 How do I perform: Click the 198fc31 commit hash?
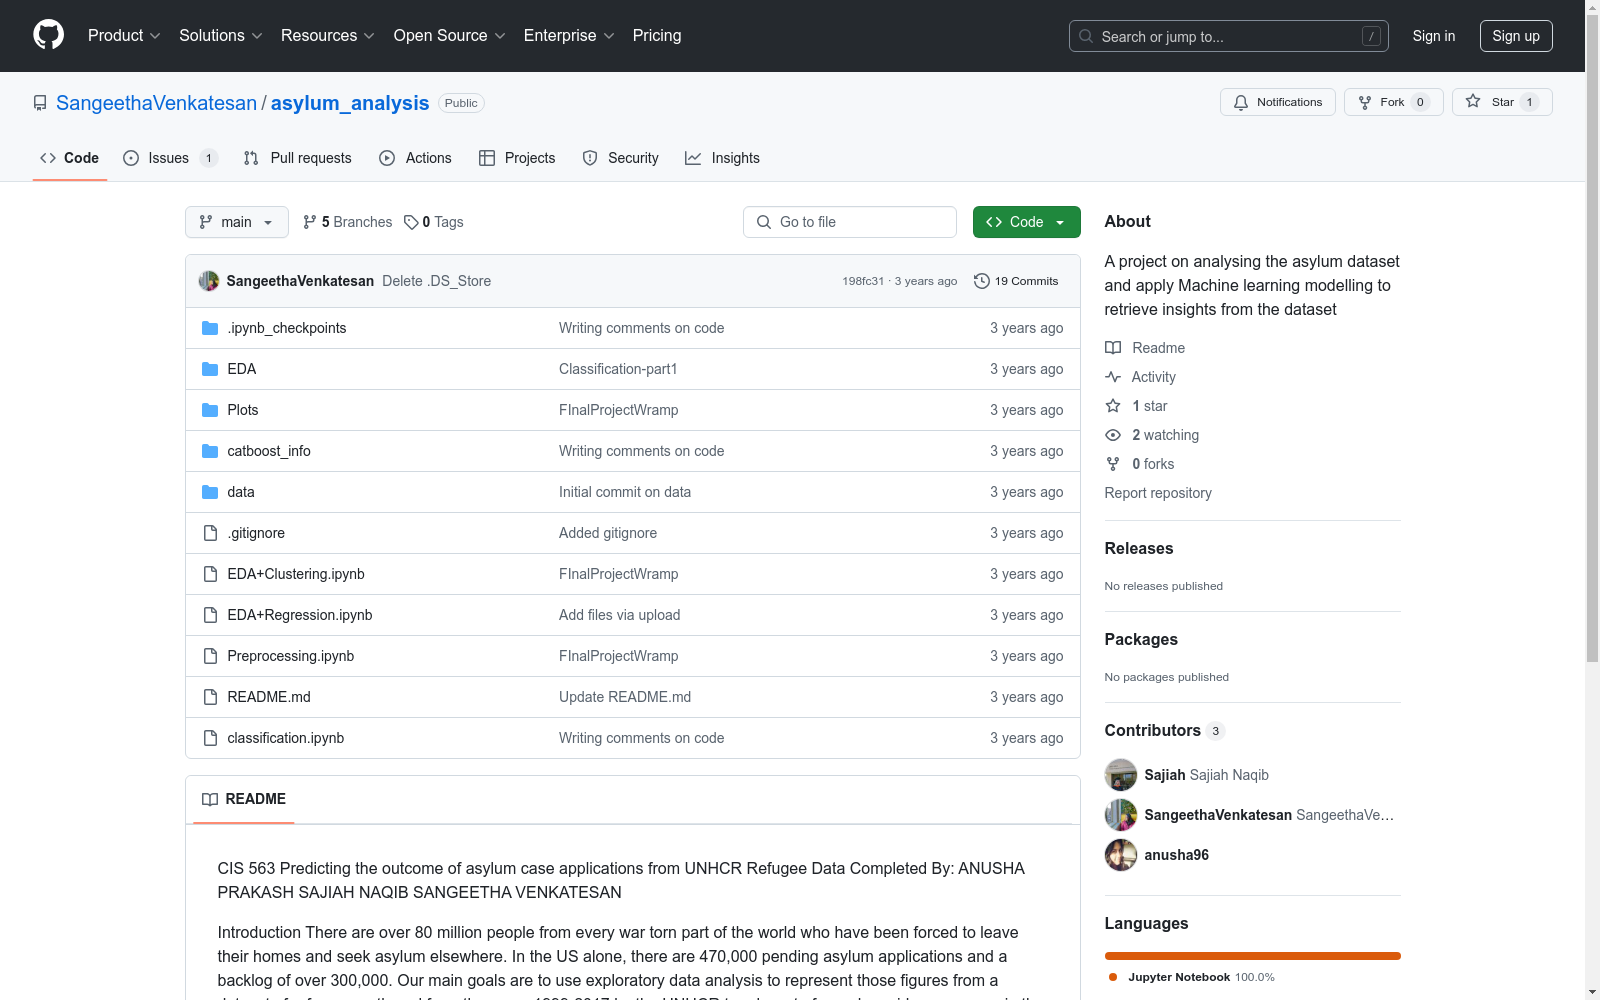click(863, 281)
